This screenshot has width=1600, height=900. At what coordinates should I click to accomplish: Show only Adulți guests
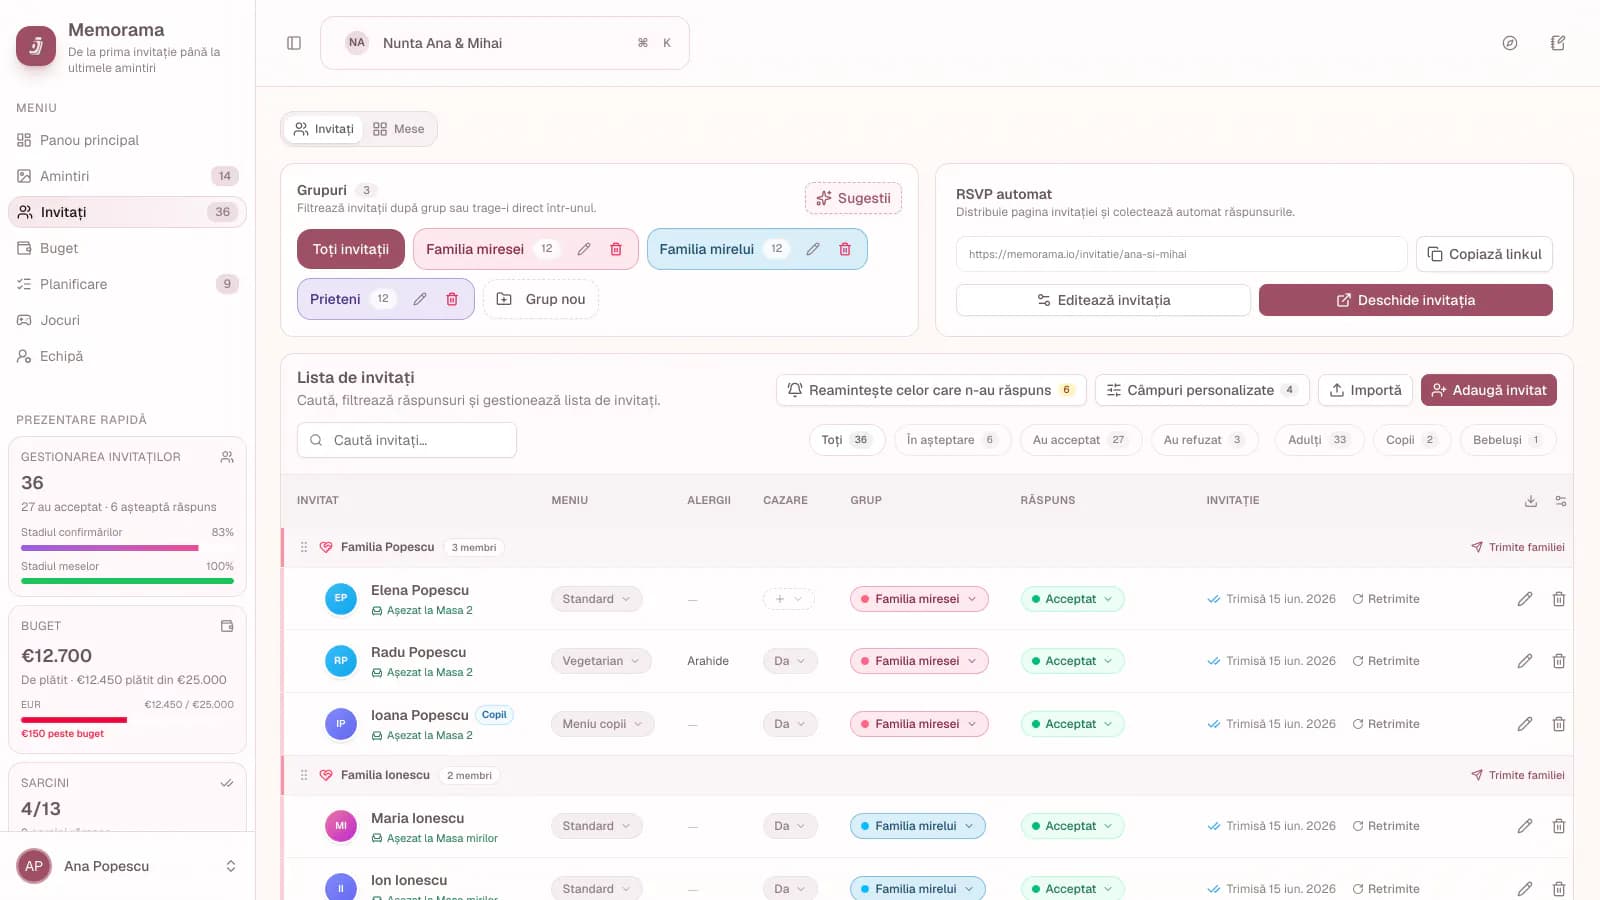(x=1319, y=440)
